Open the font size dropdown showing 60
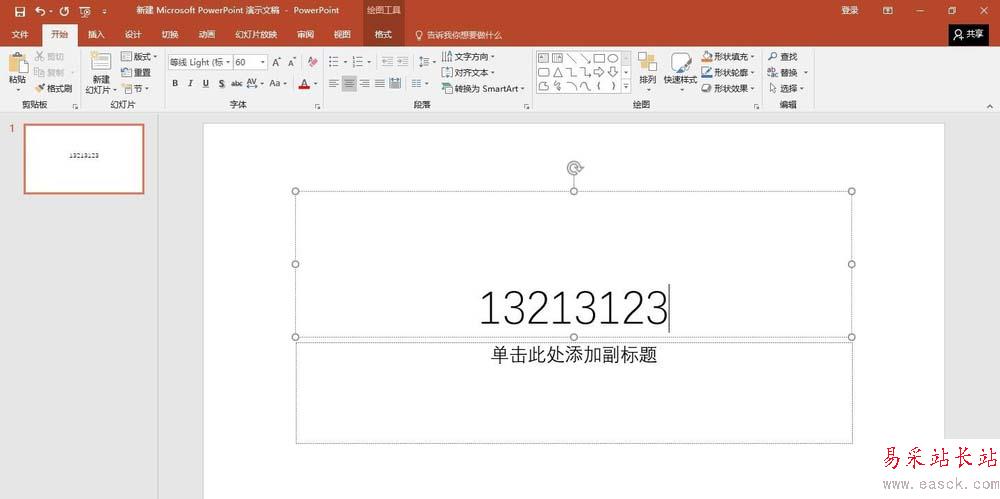 point(263,62)
